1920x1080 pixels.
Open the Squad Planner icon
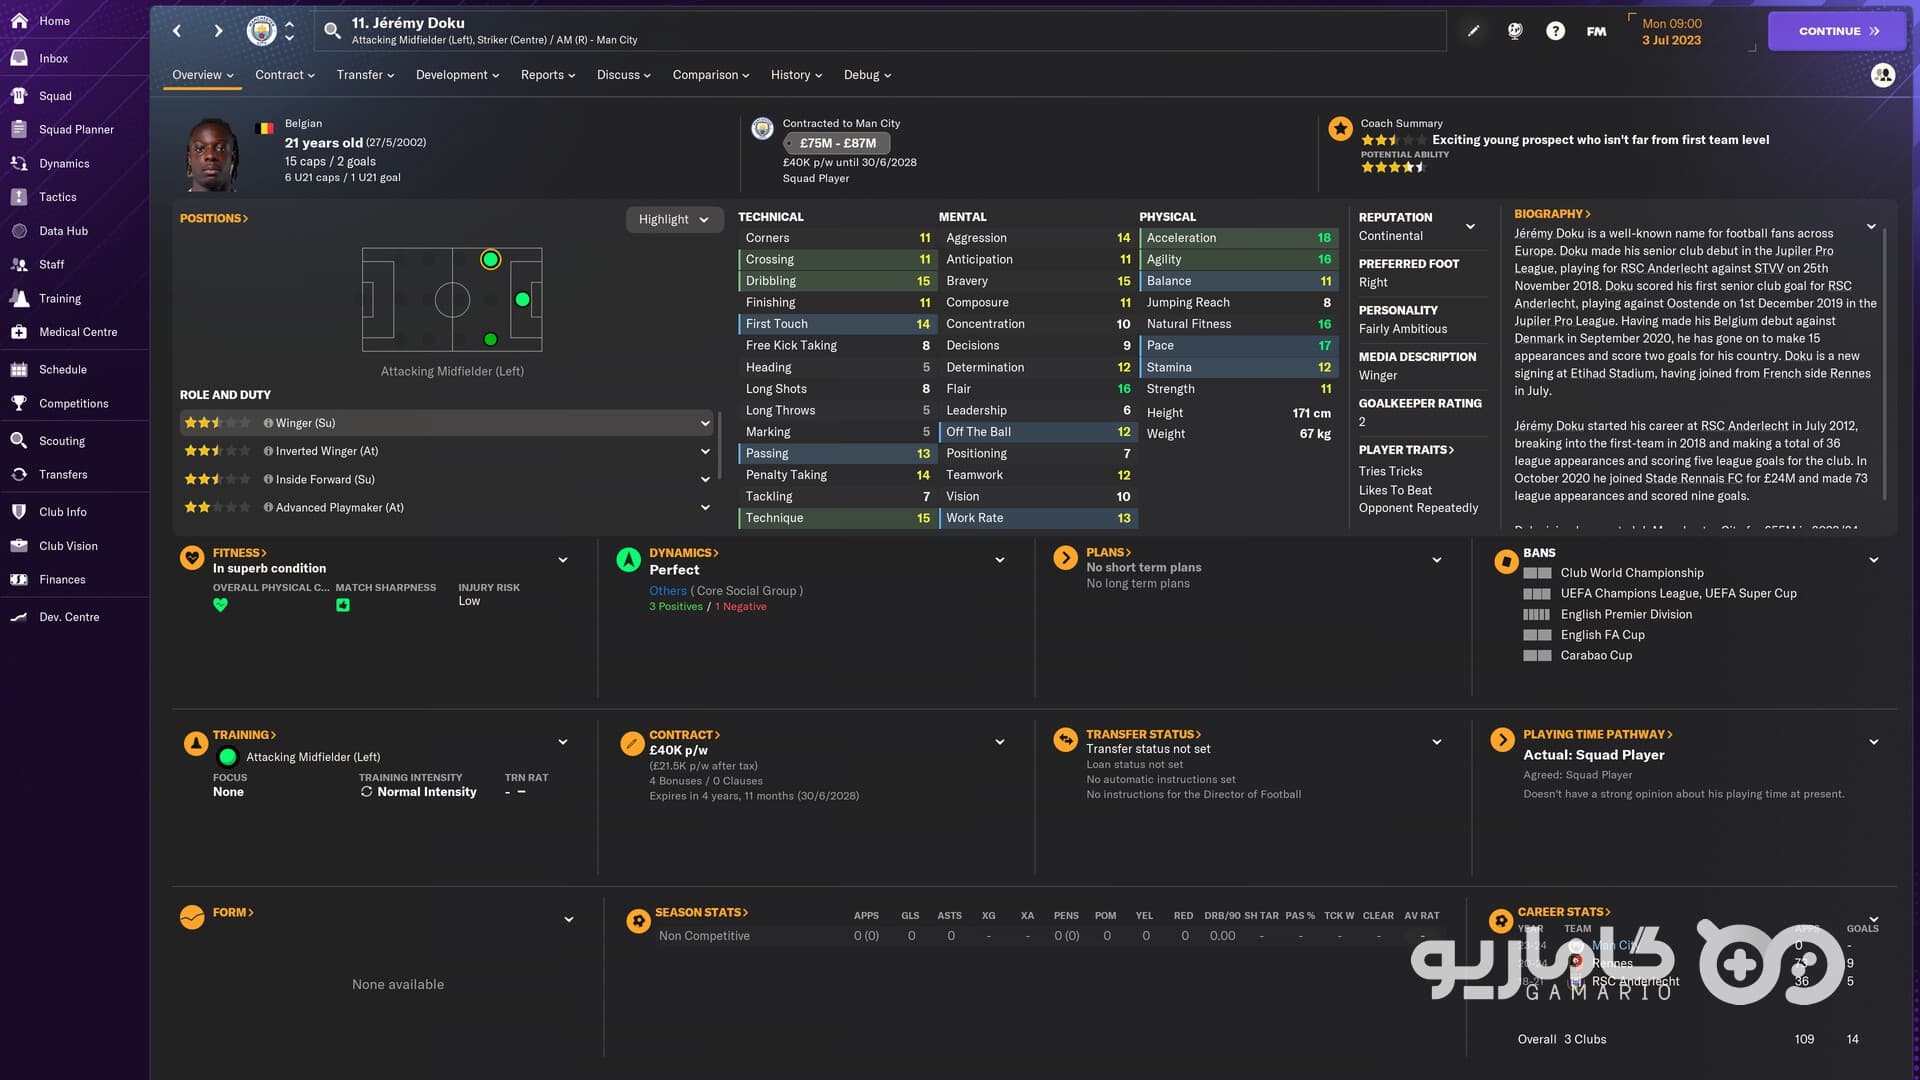point(19,129)
